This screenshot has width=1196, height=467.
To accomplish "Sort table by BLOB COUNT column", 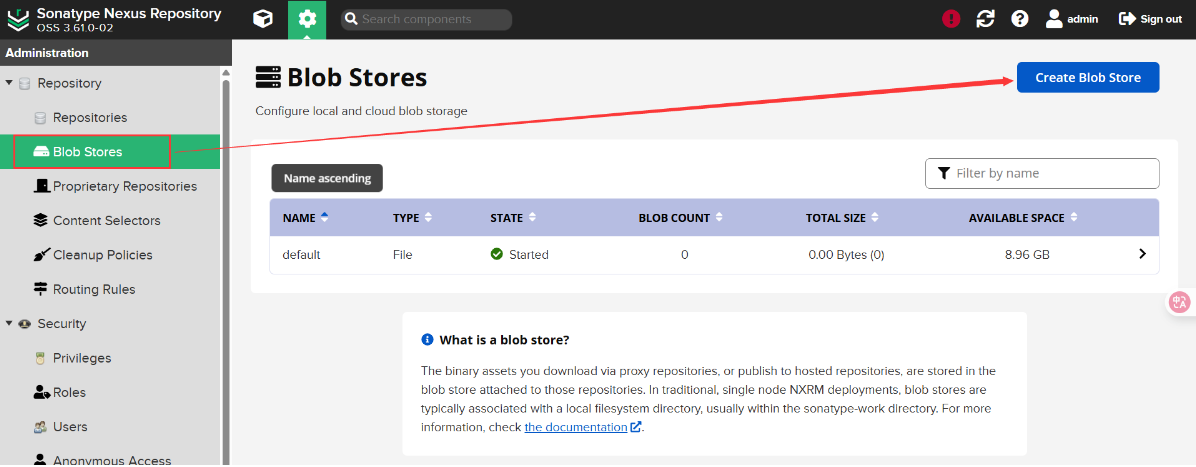I will click(680, 217).
